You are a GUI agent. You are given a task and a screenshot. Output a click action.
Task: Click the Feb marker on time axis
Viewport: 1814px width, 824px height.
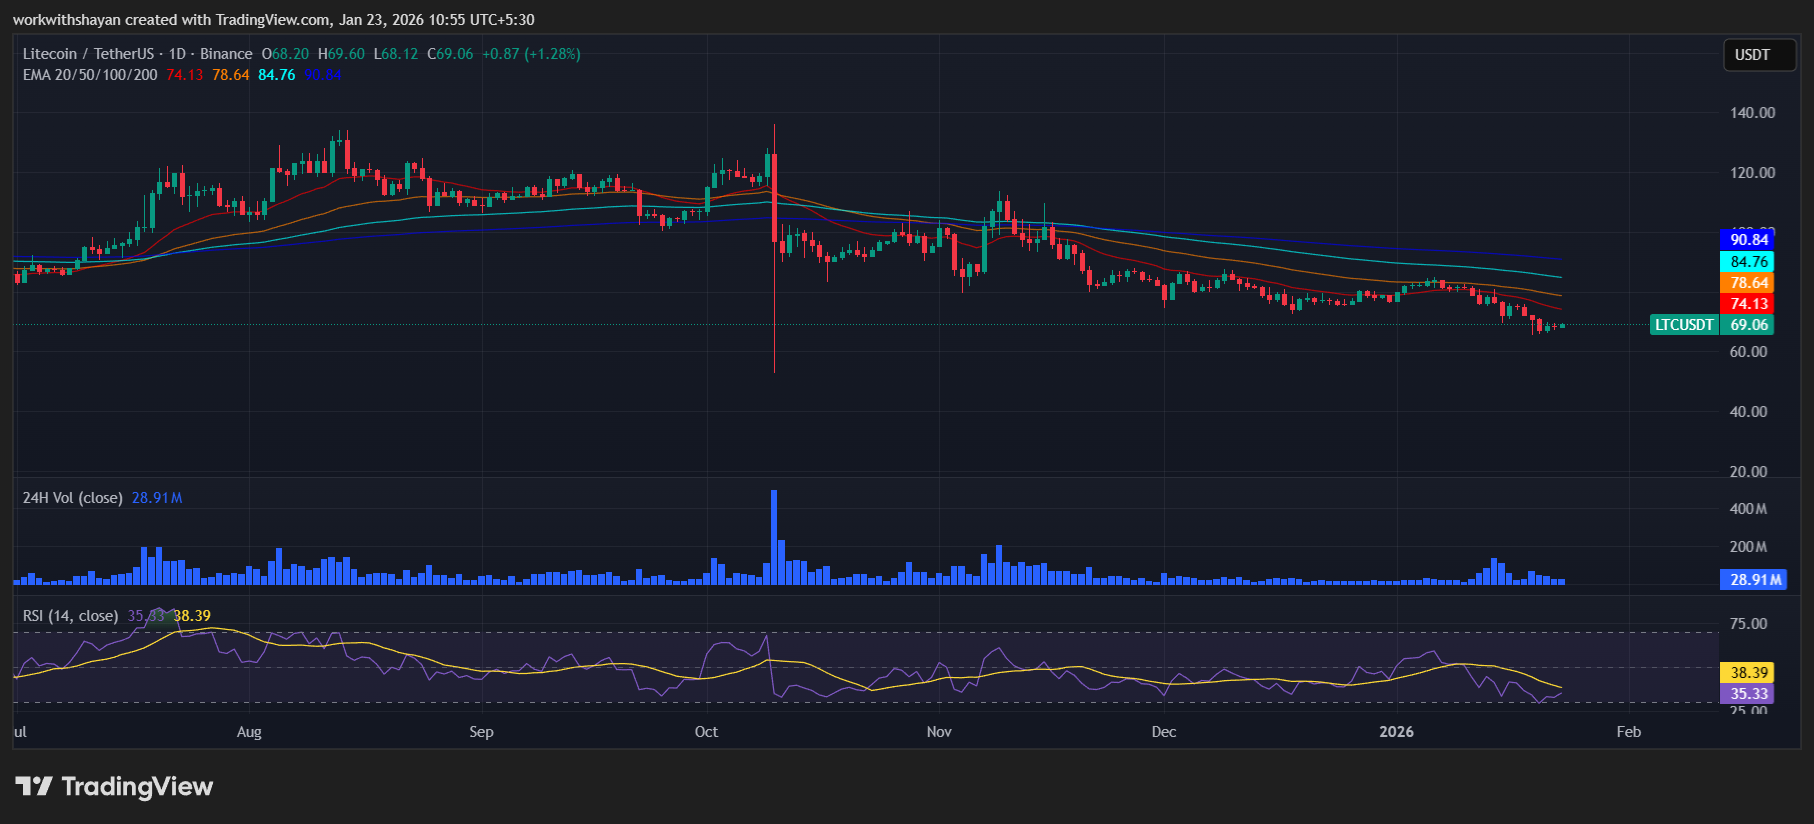click(1628, 732)
